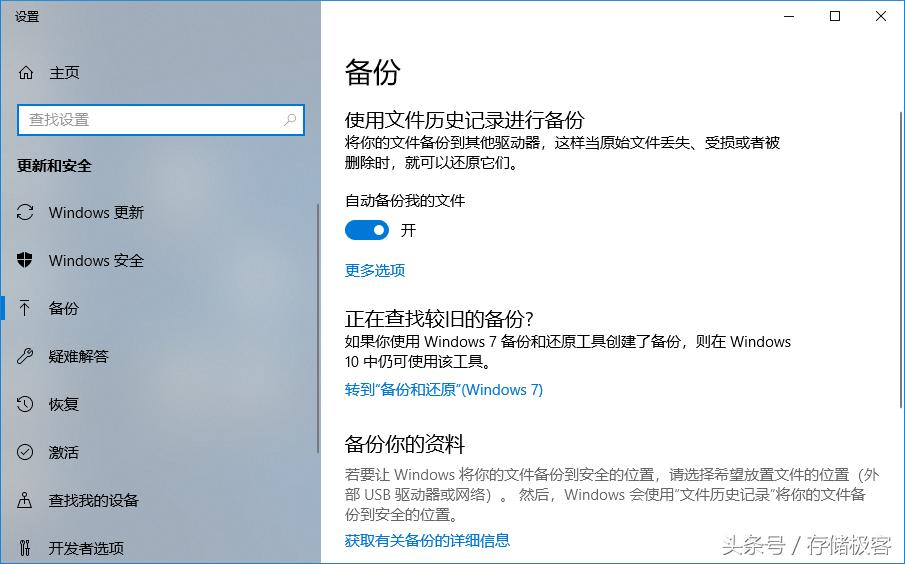Select 疑难解答 in the sidebar menu

click(78, 356)
